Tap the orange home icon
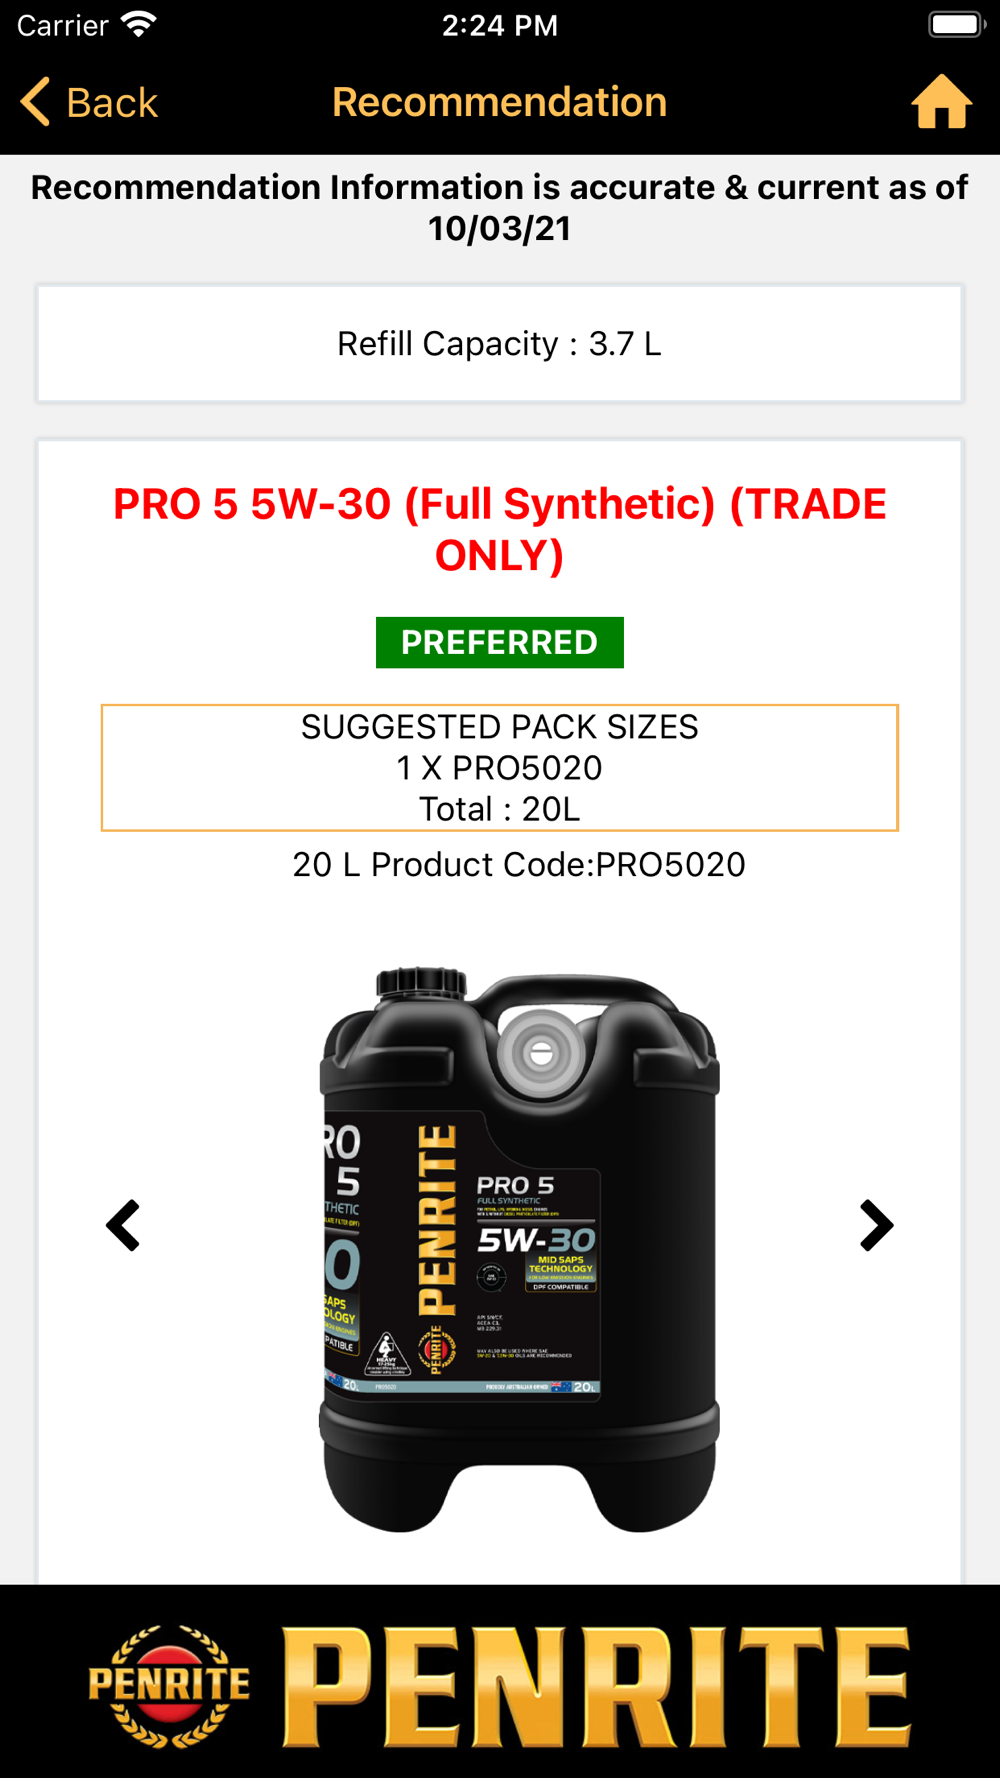Image resolution: width=1000 pixels, height=1778 pixels. (x=941, y=102)
